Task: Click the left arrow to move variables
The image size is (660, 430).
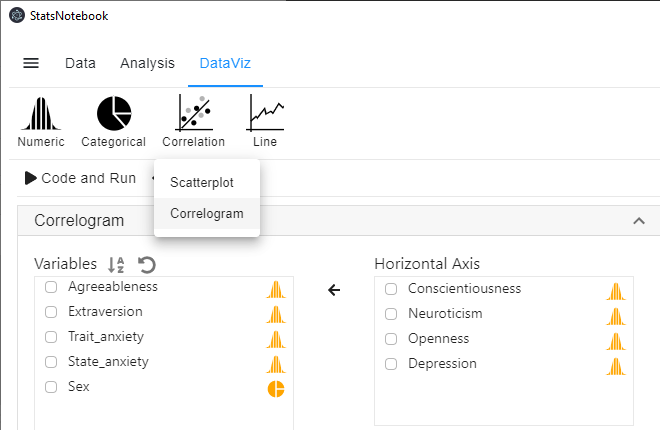Action: (334, 290)
